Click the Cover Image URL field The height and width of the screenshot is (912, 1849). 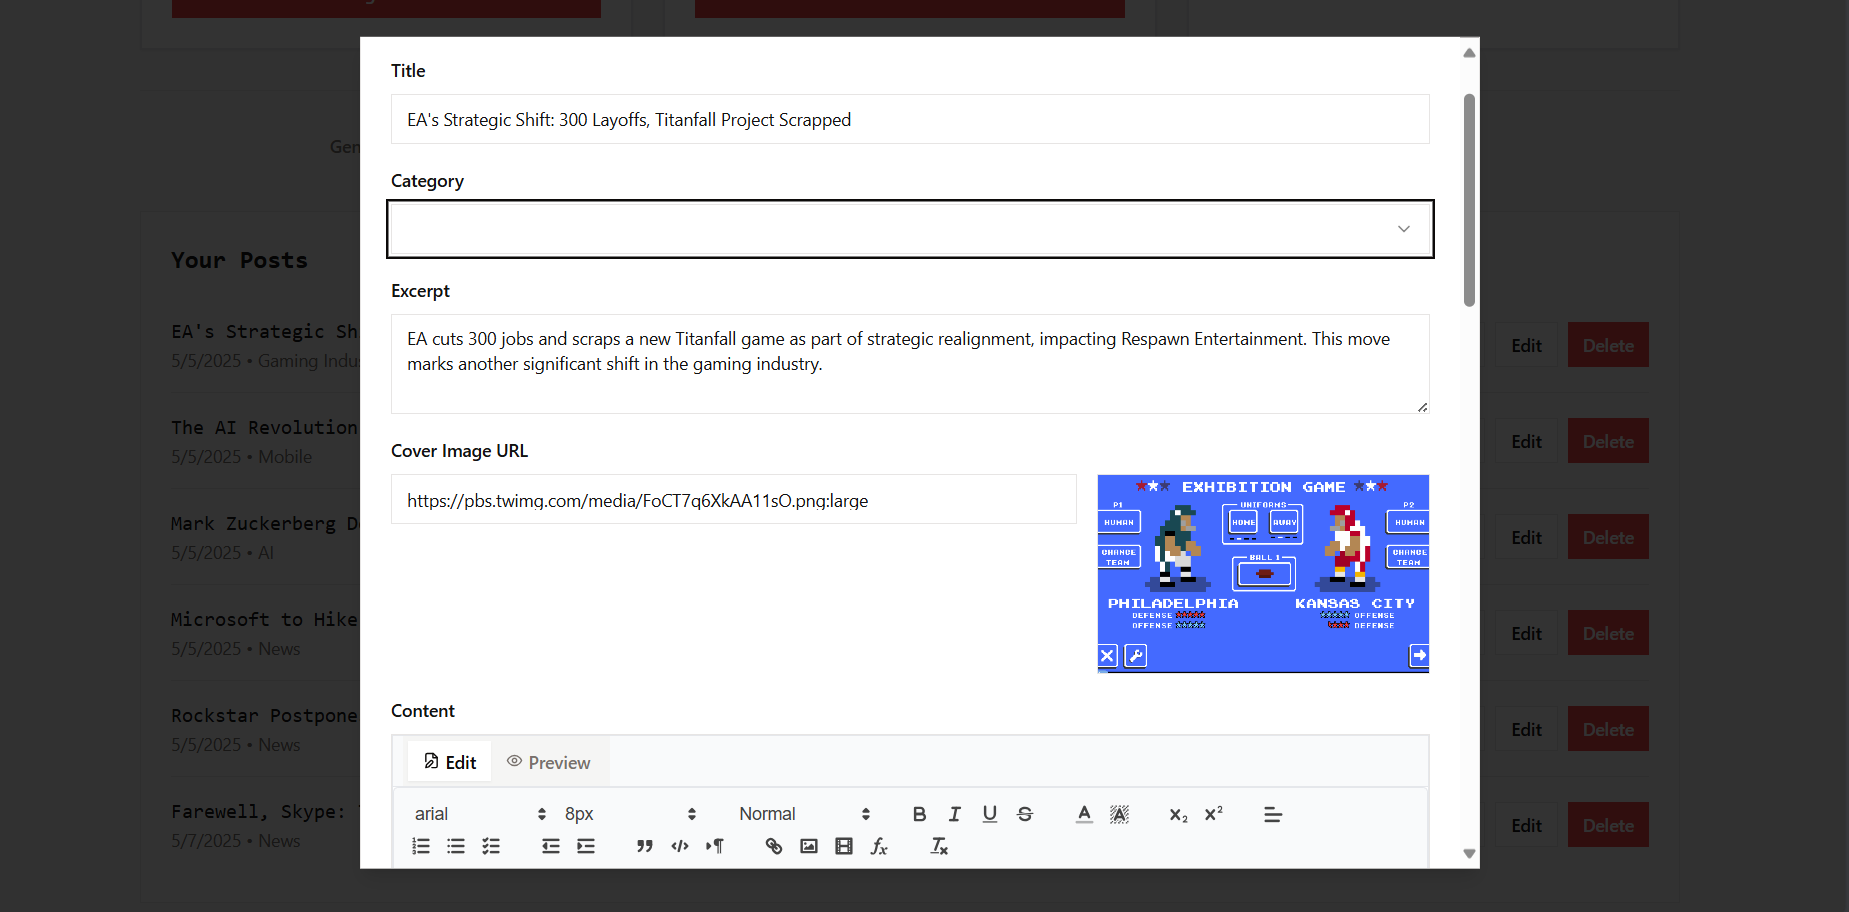click(734, 500)
